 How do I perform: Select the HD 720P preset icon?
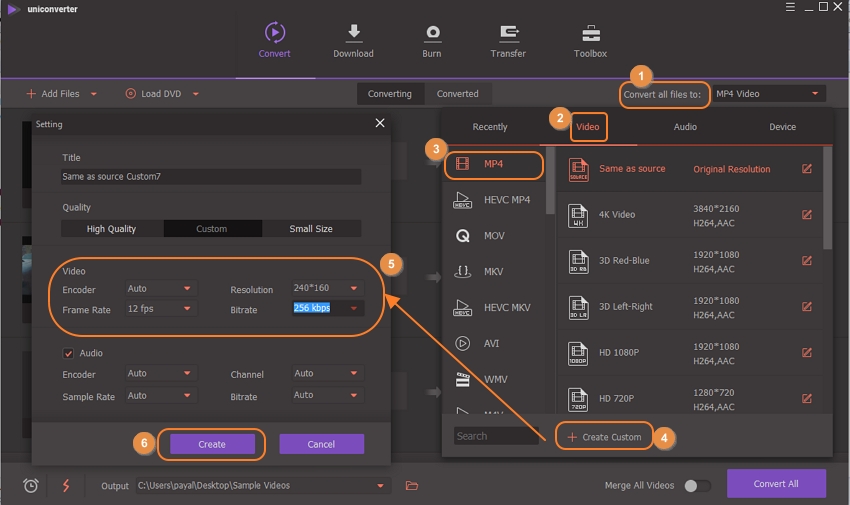pos(578,399)
